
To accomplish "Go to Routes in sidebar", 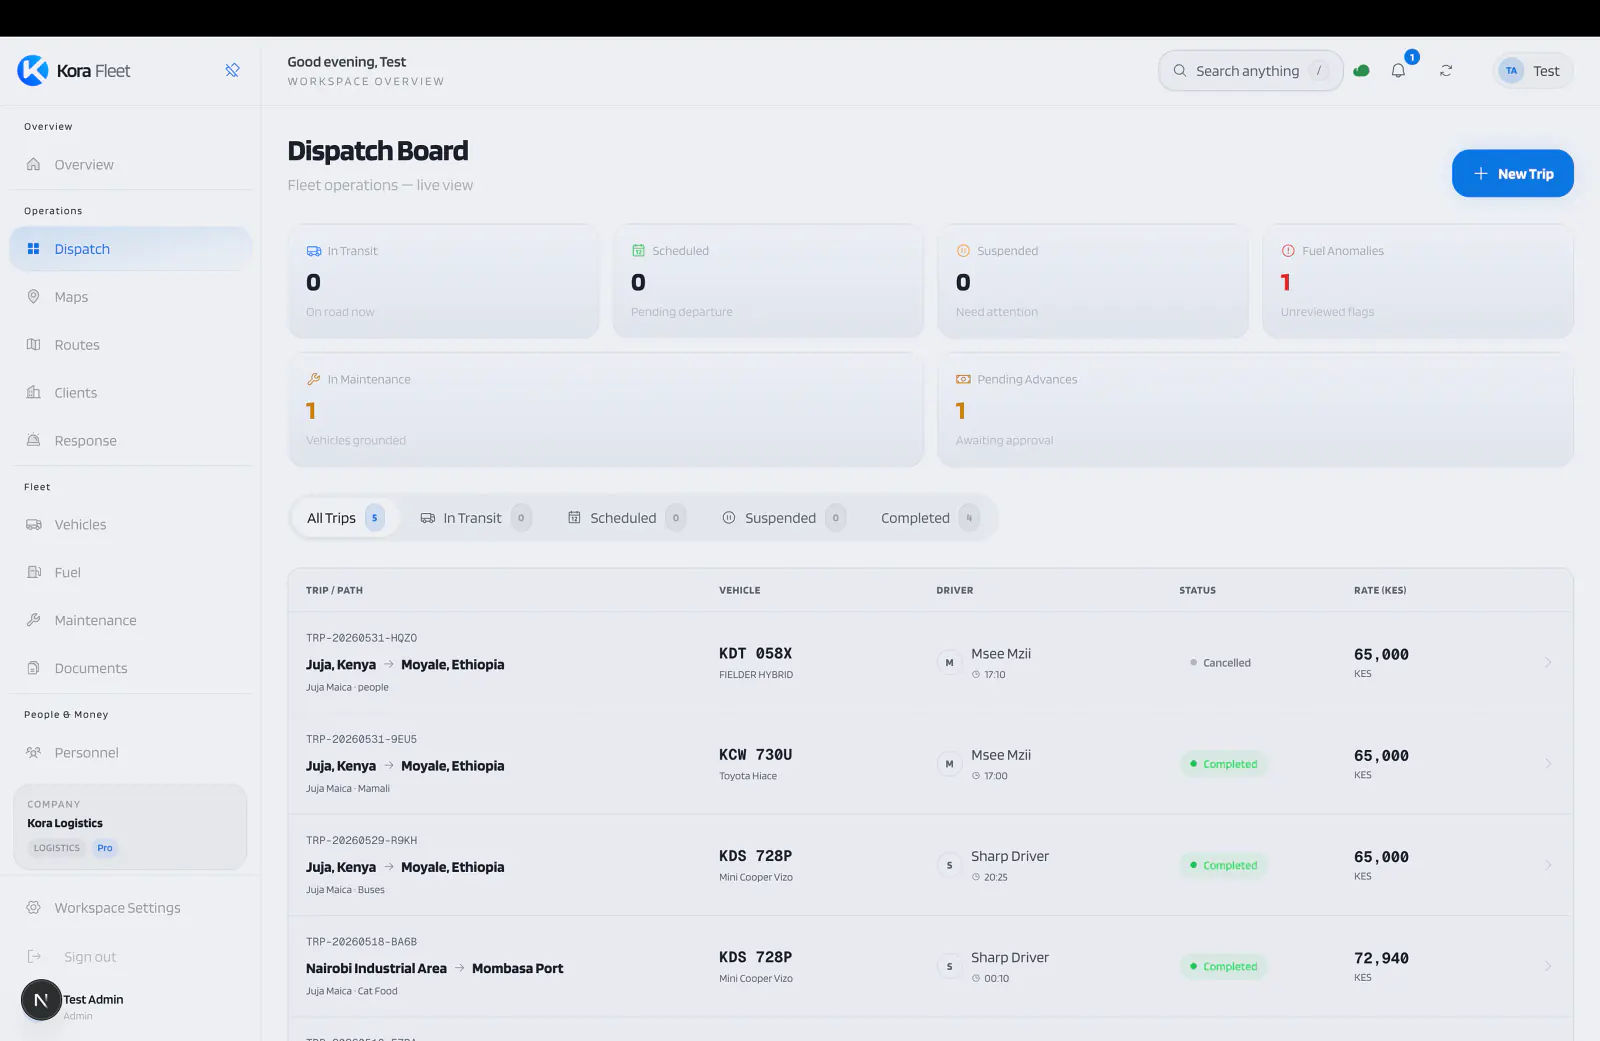I will [x=131, y=345].
